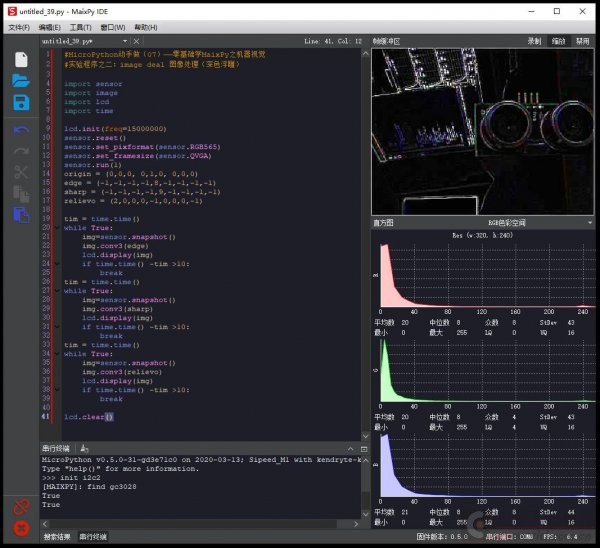Viewport: 600px width, 548px height.
Task: Click the clear icon beside 串行终端 title
Action: pos(85,449)
